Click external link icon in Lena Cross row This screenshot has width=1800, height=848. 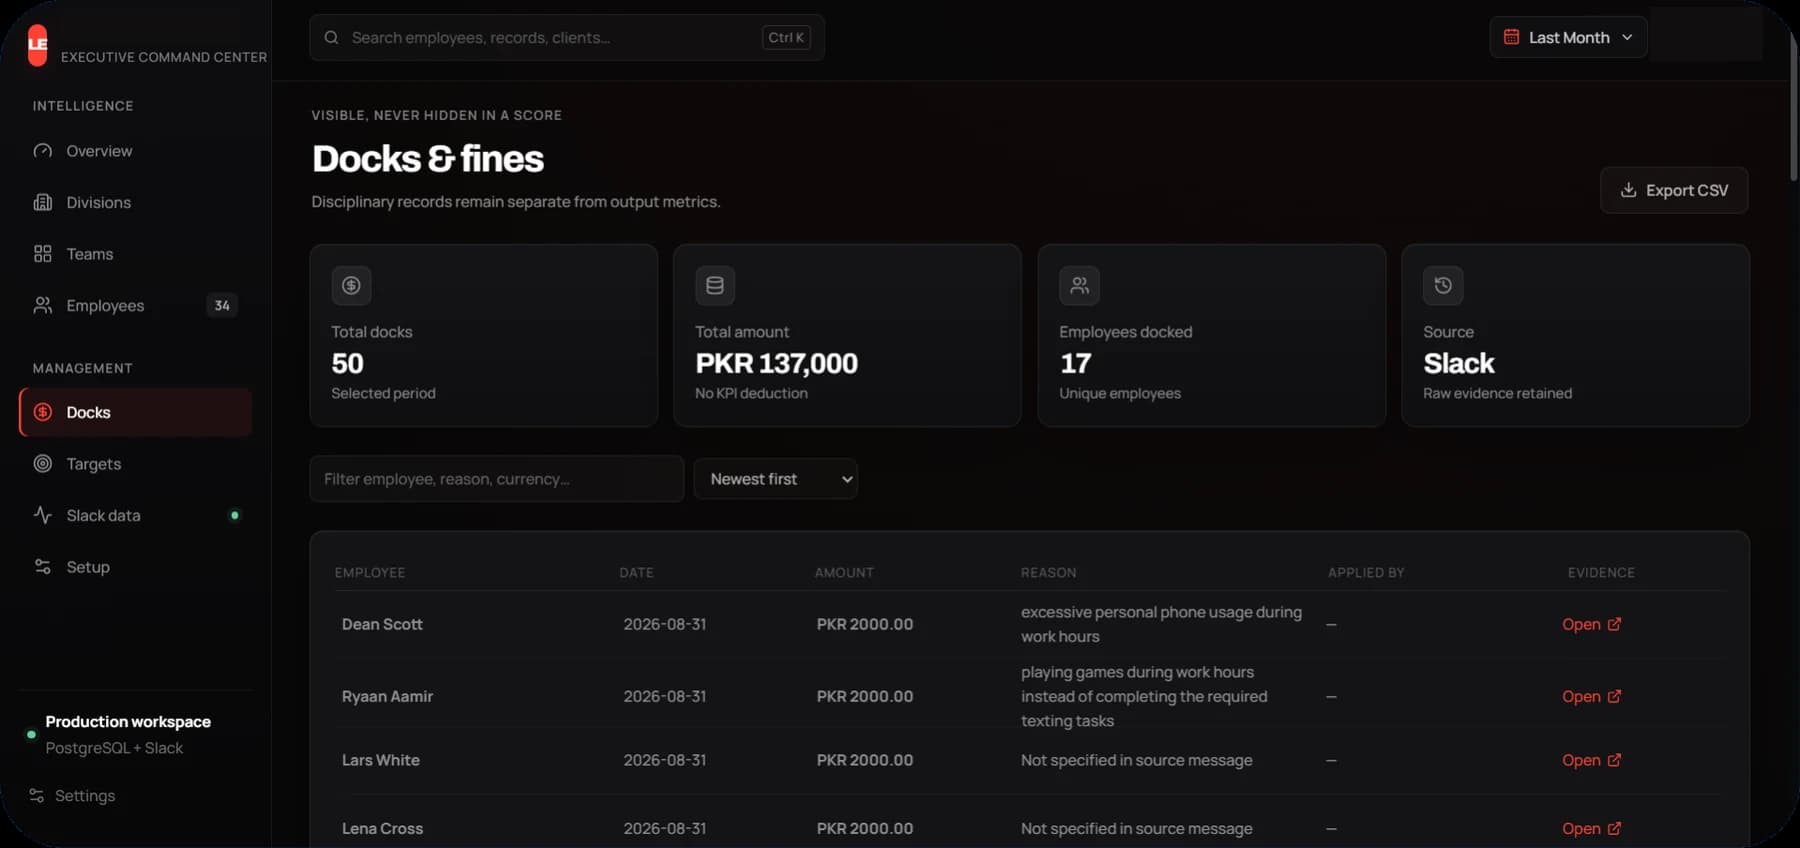pos(1614,828)
